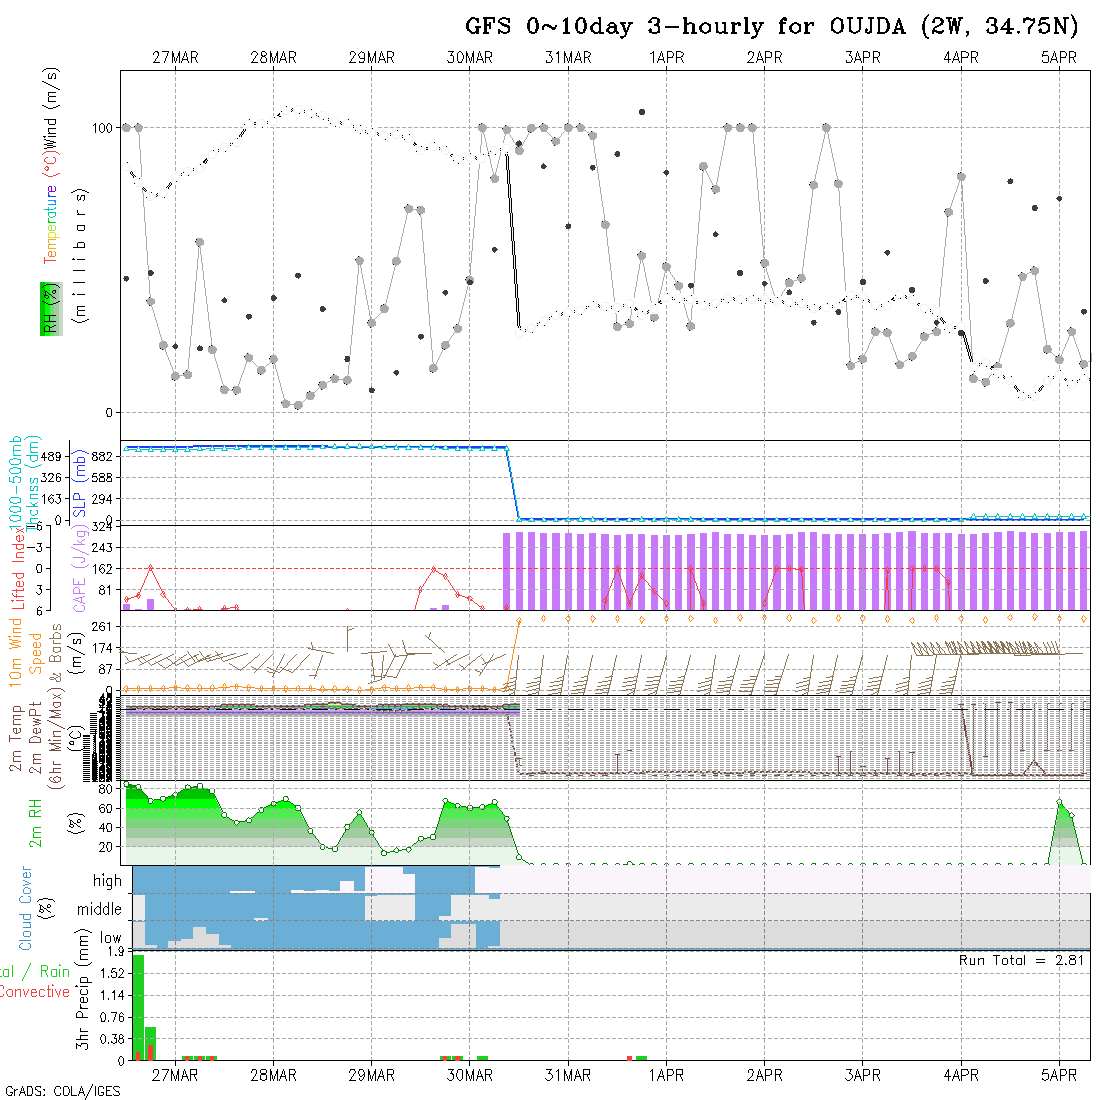Image resolution: width=1100 pixels, height=1100 pixels.
Task: Click the '261' wind speed tick
Action: coord(102,626)
